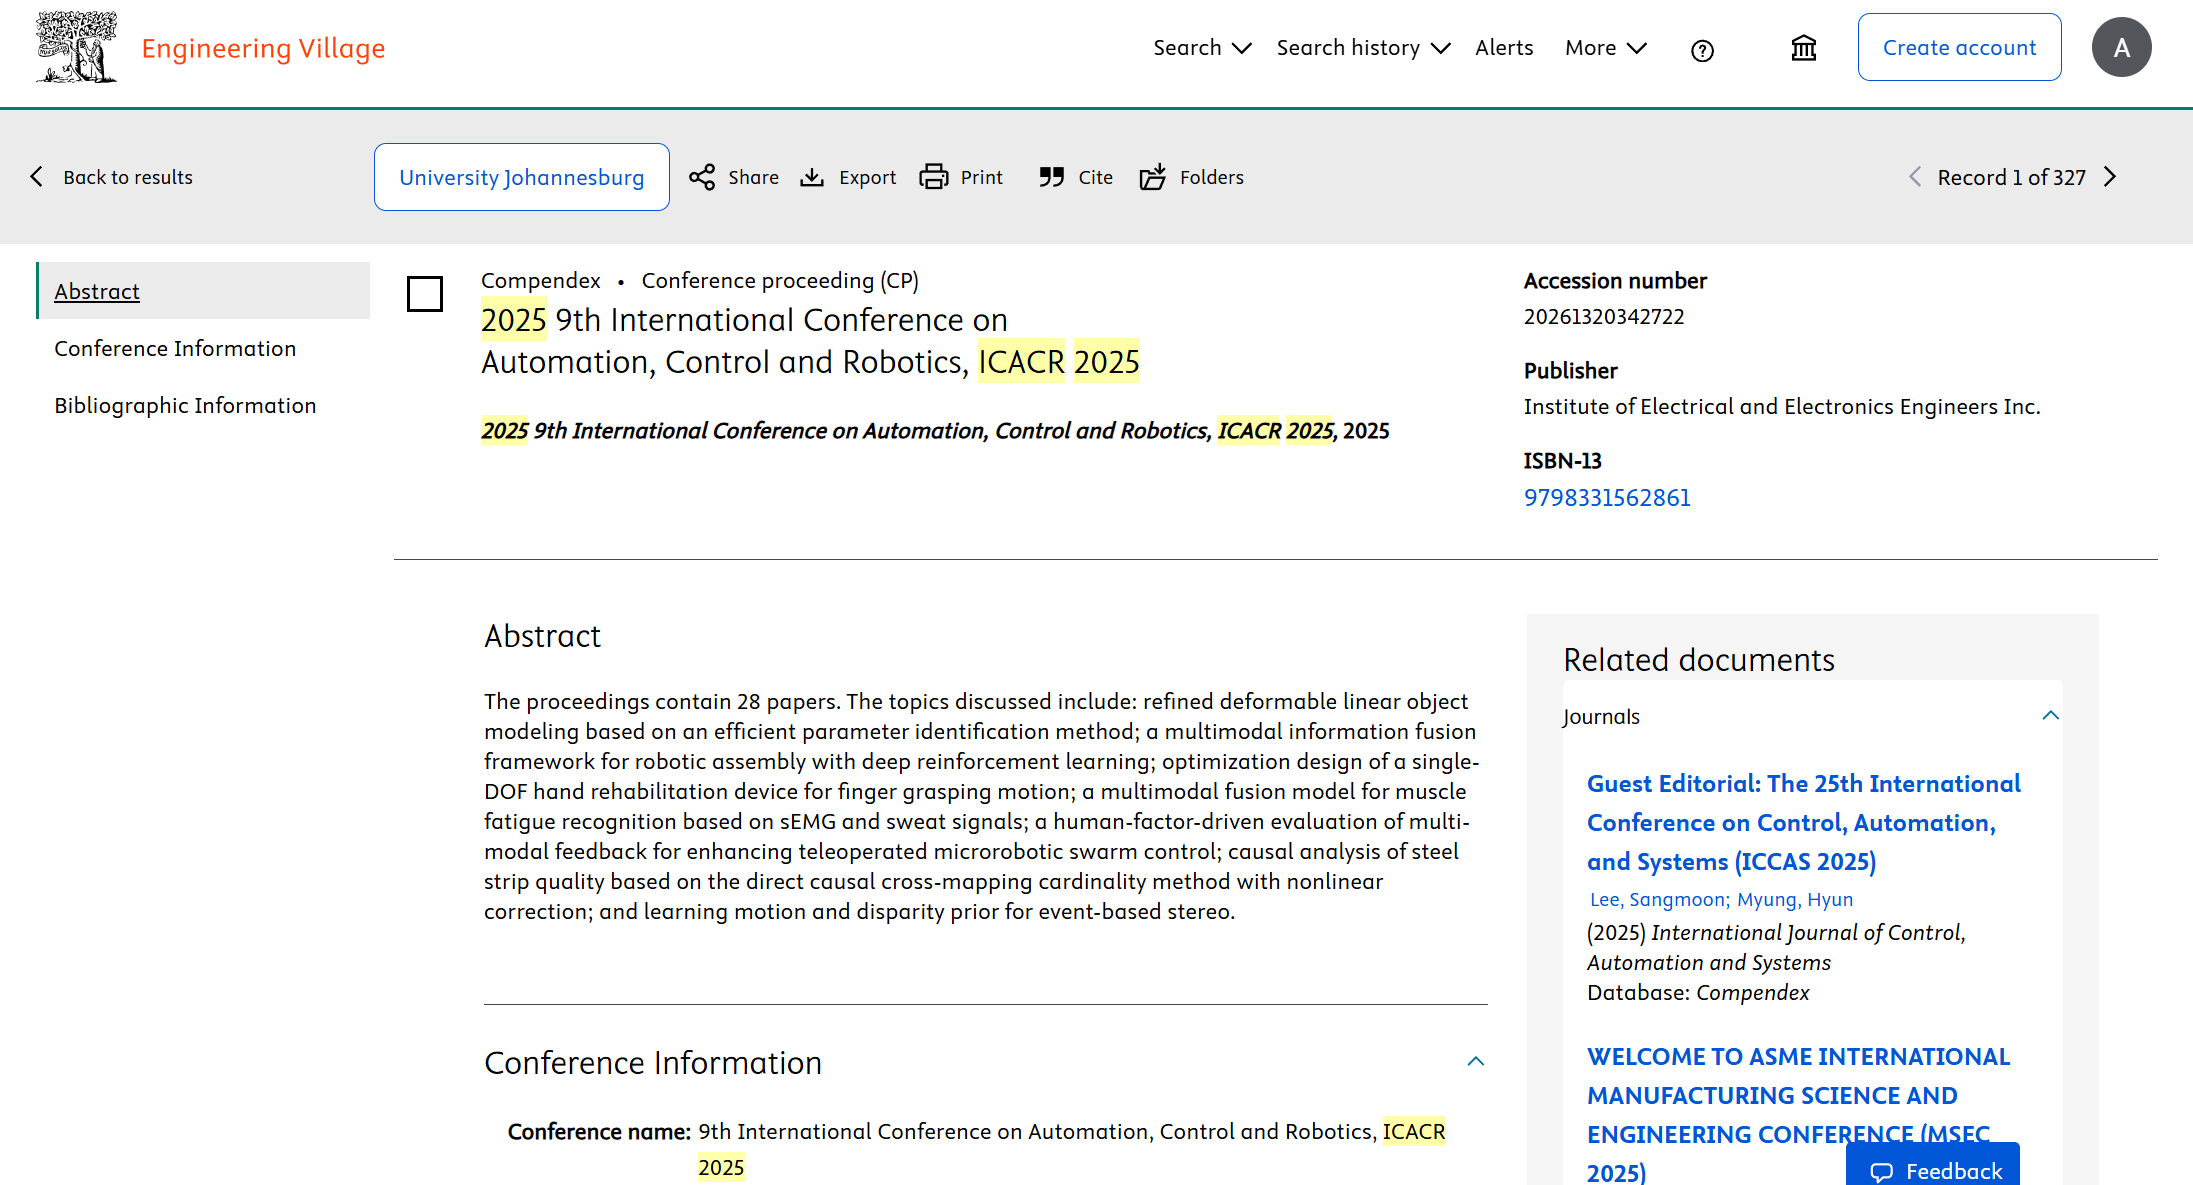The height and width of the screenshot is (1185, 2193).
Task: Open the ISBN-13 9798331562861 link
Action: pyautogui.click(x=1606, y=497)
